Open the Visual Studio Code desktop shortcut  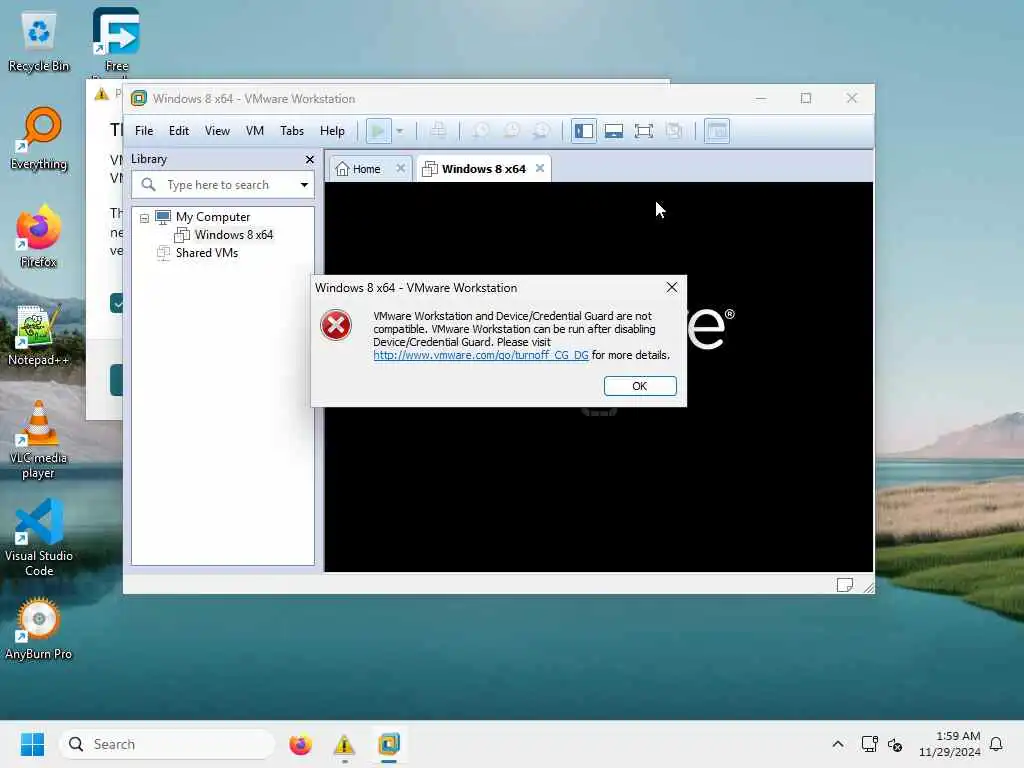[x=39, y=537]
